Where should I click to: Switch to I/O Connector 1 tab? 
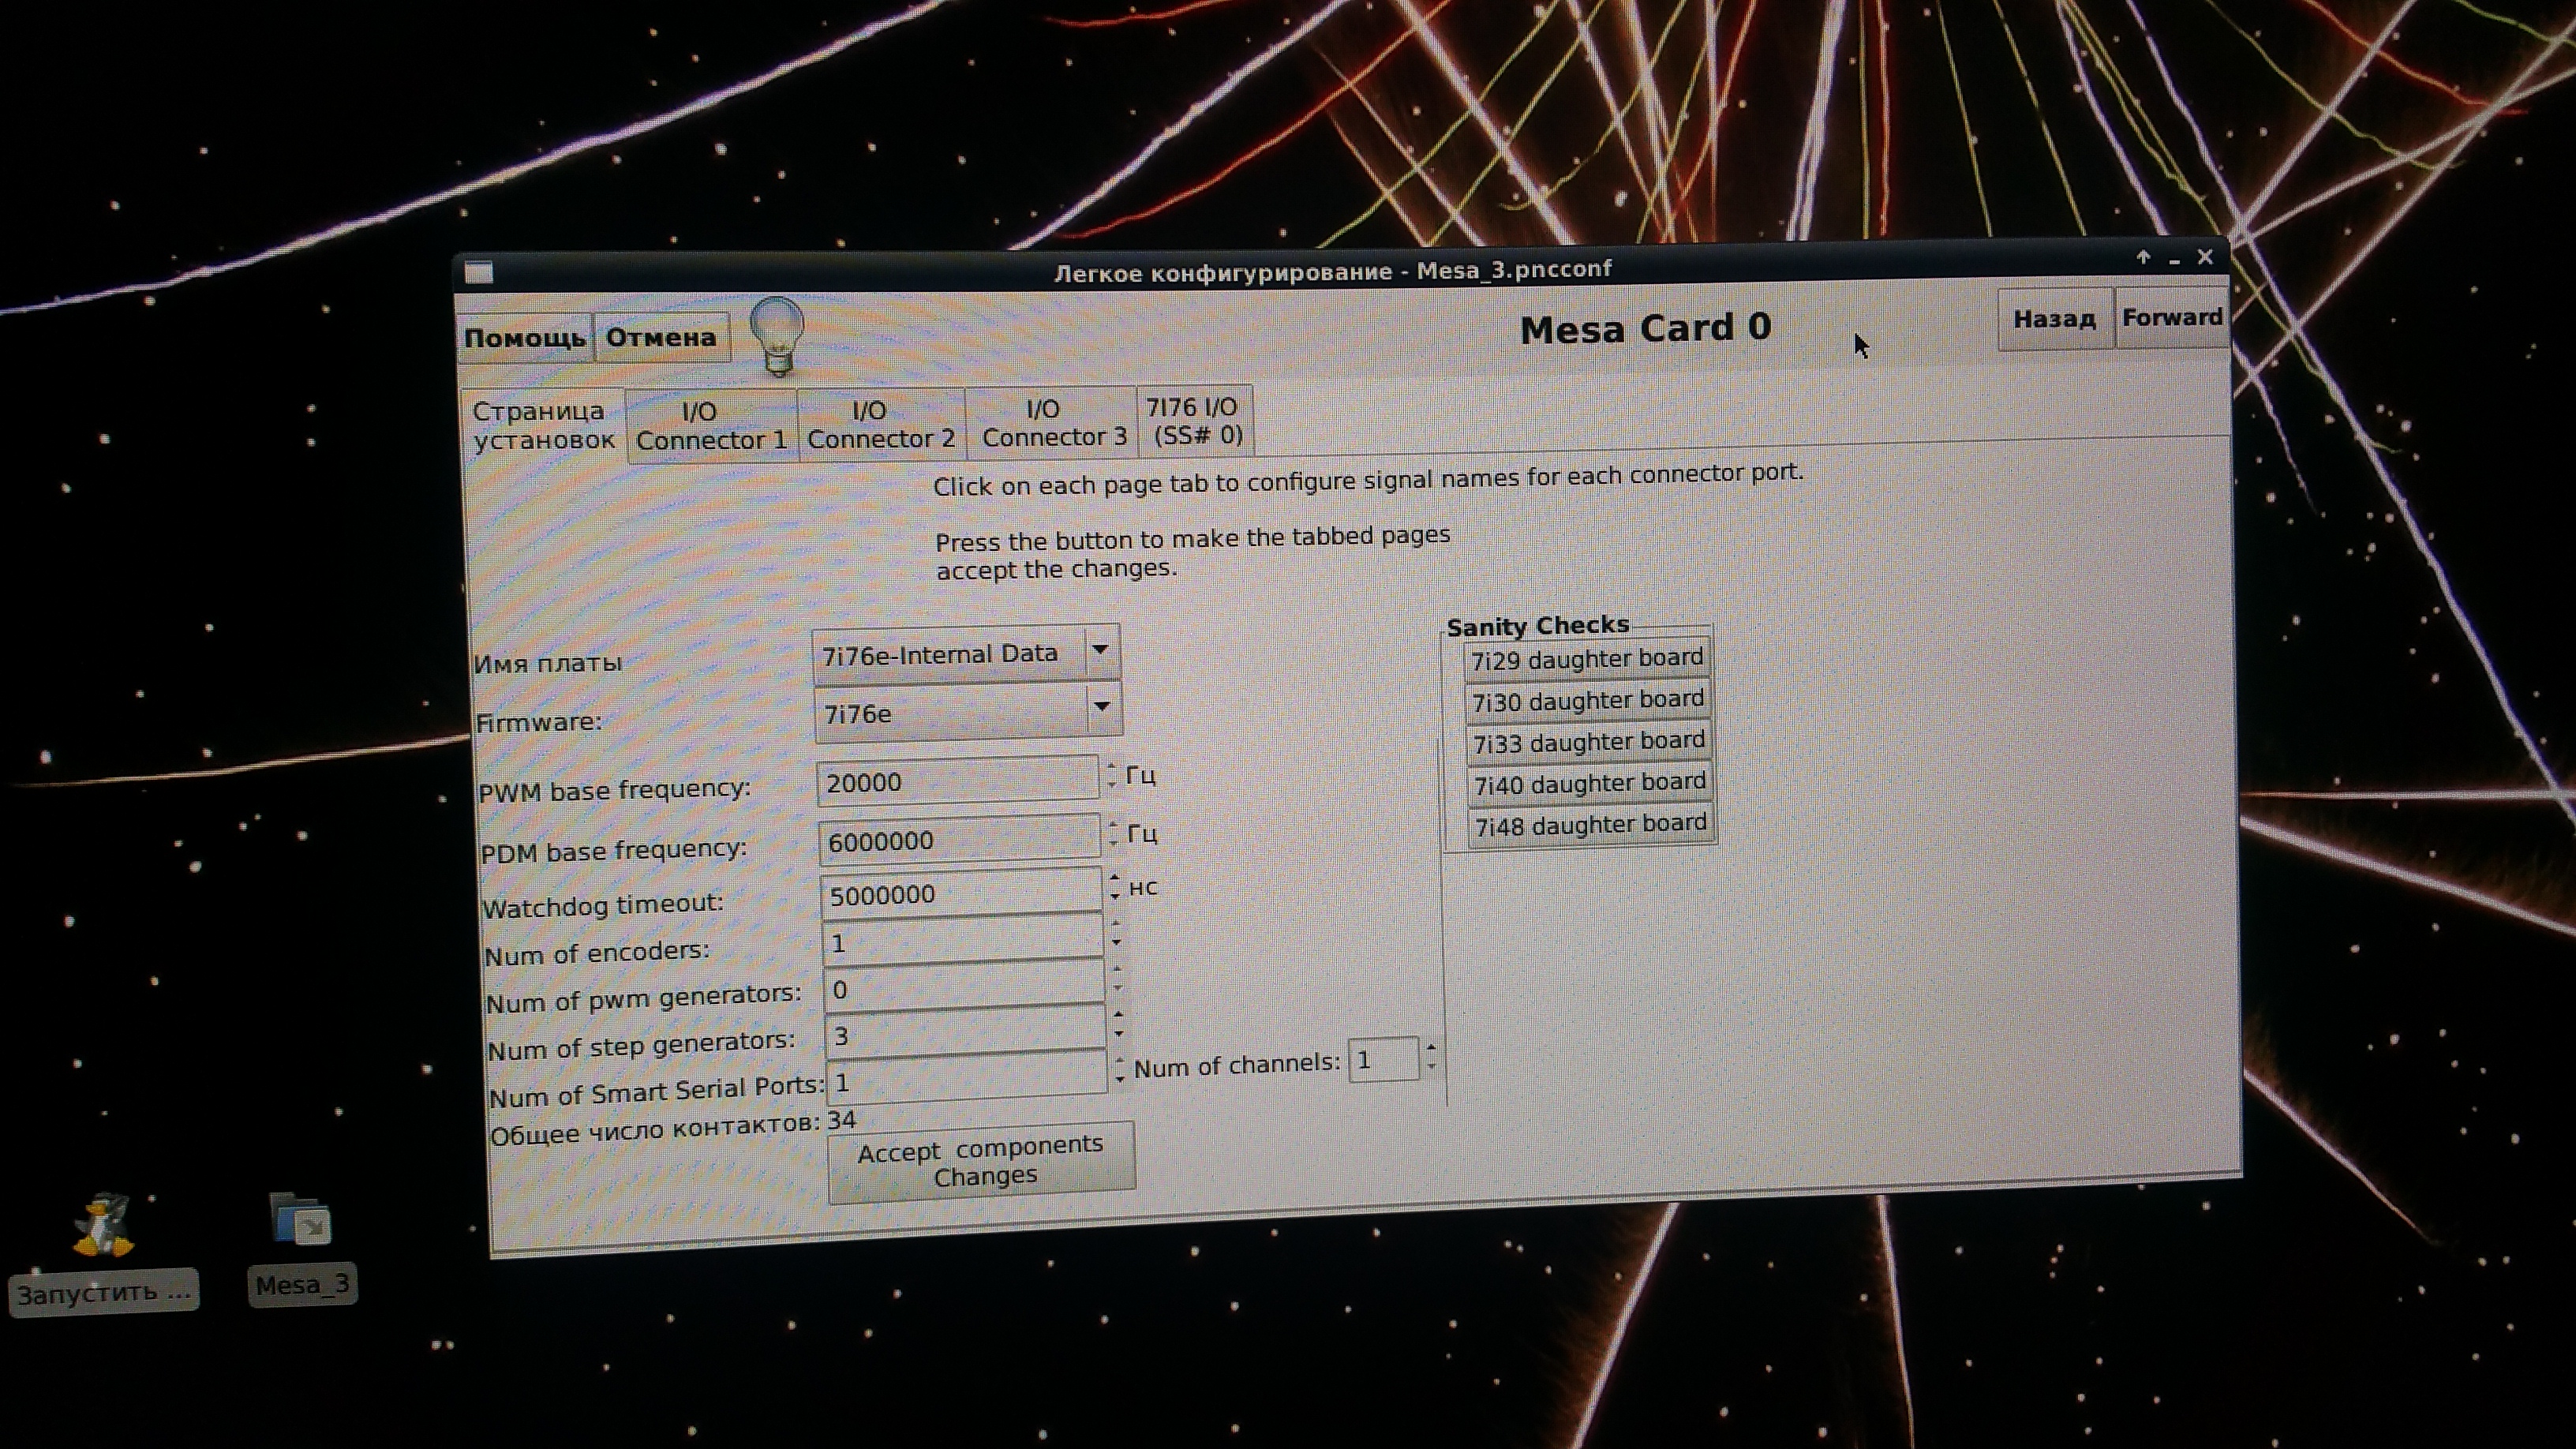click(711, 425)
